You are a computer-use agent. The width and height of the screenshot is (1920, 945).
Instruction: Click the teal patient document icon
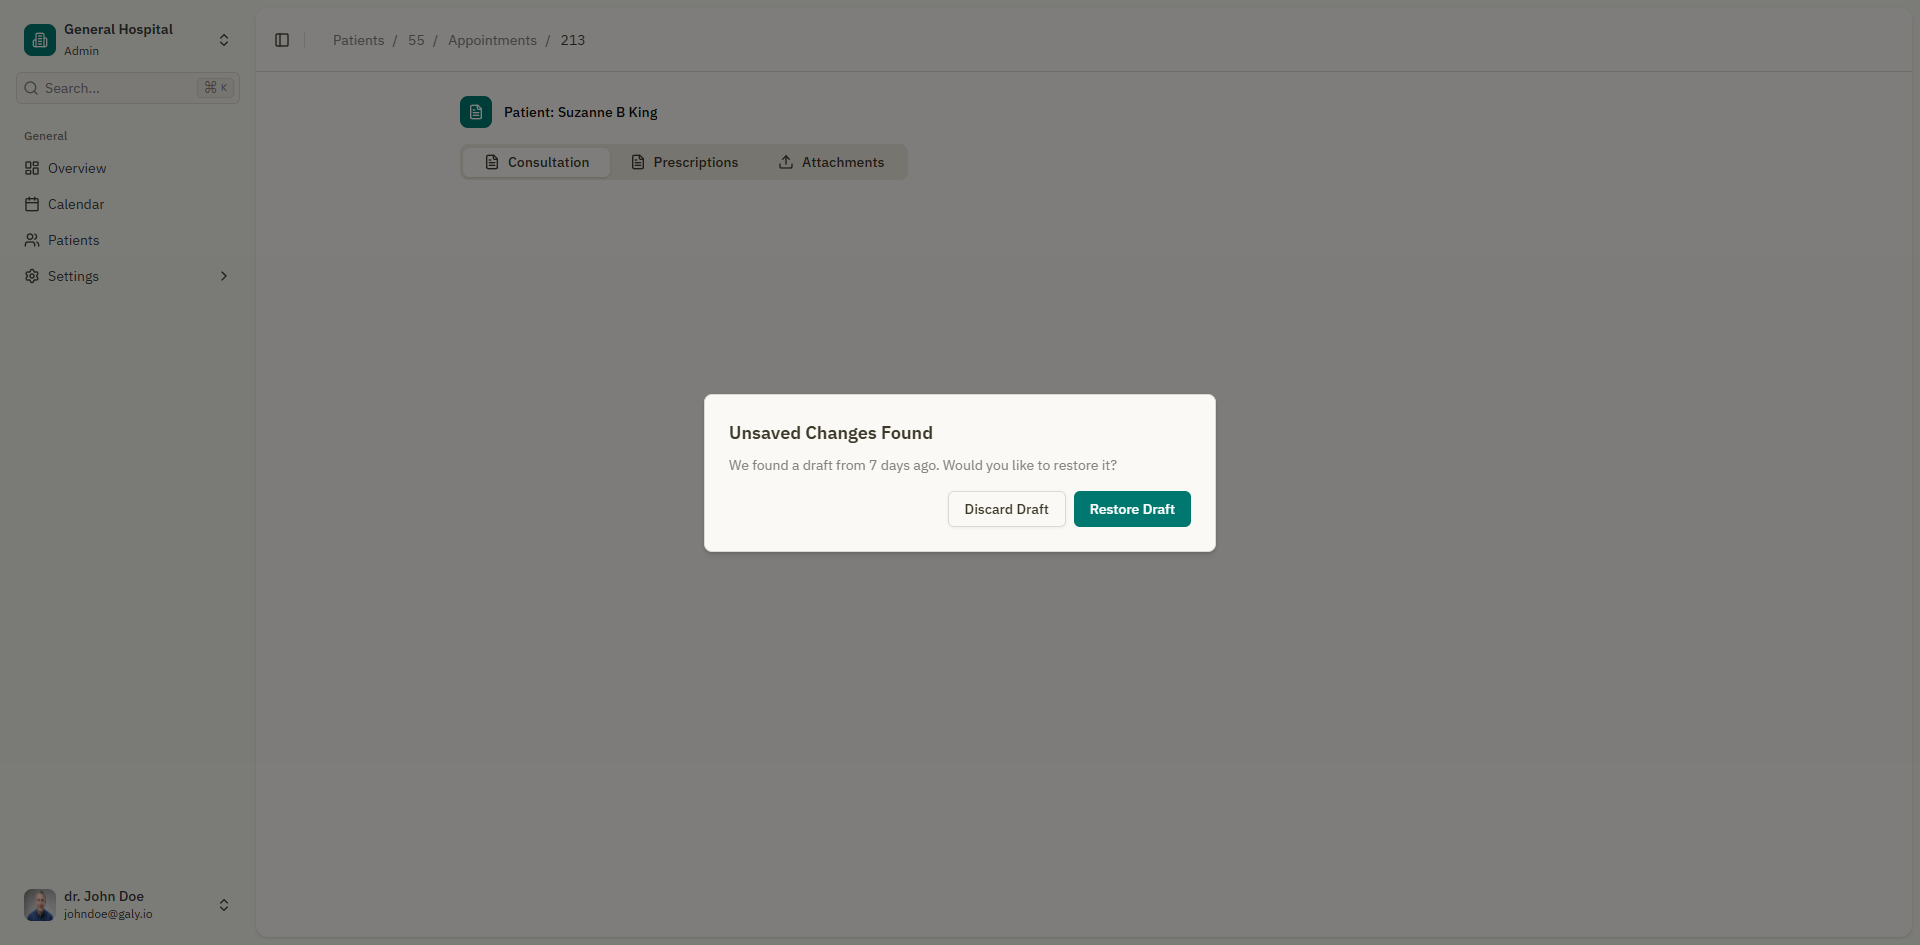pyautogui.click(x=475, y=112)
